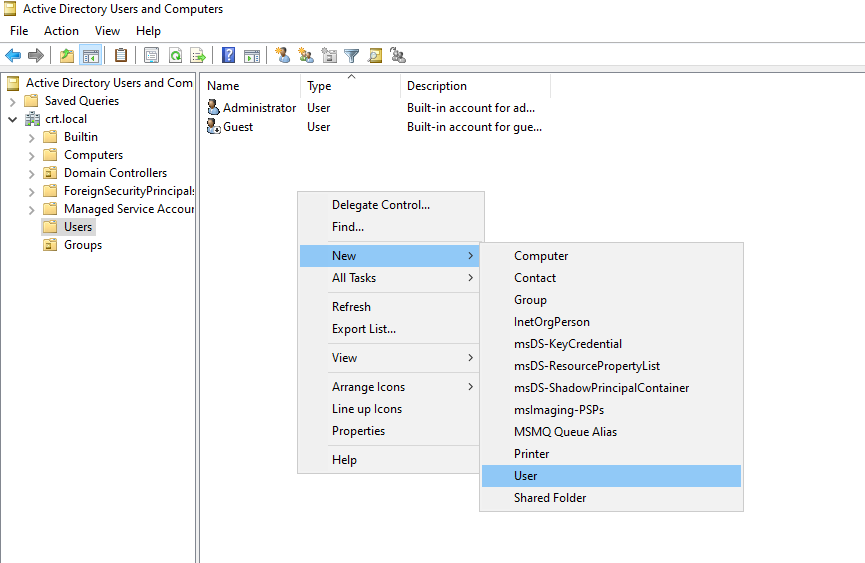Click the Domain Controllers folder icon
Screen dimensions: 865x563
pyautogui.click(x=50, y=173)
